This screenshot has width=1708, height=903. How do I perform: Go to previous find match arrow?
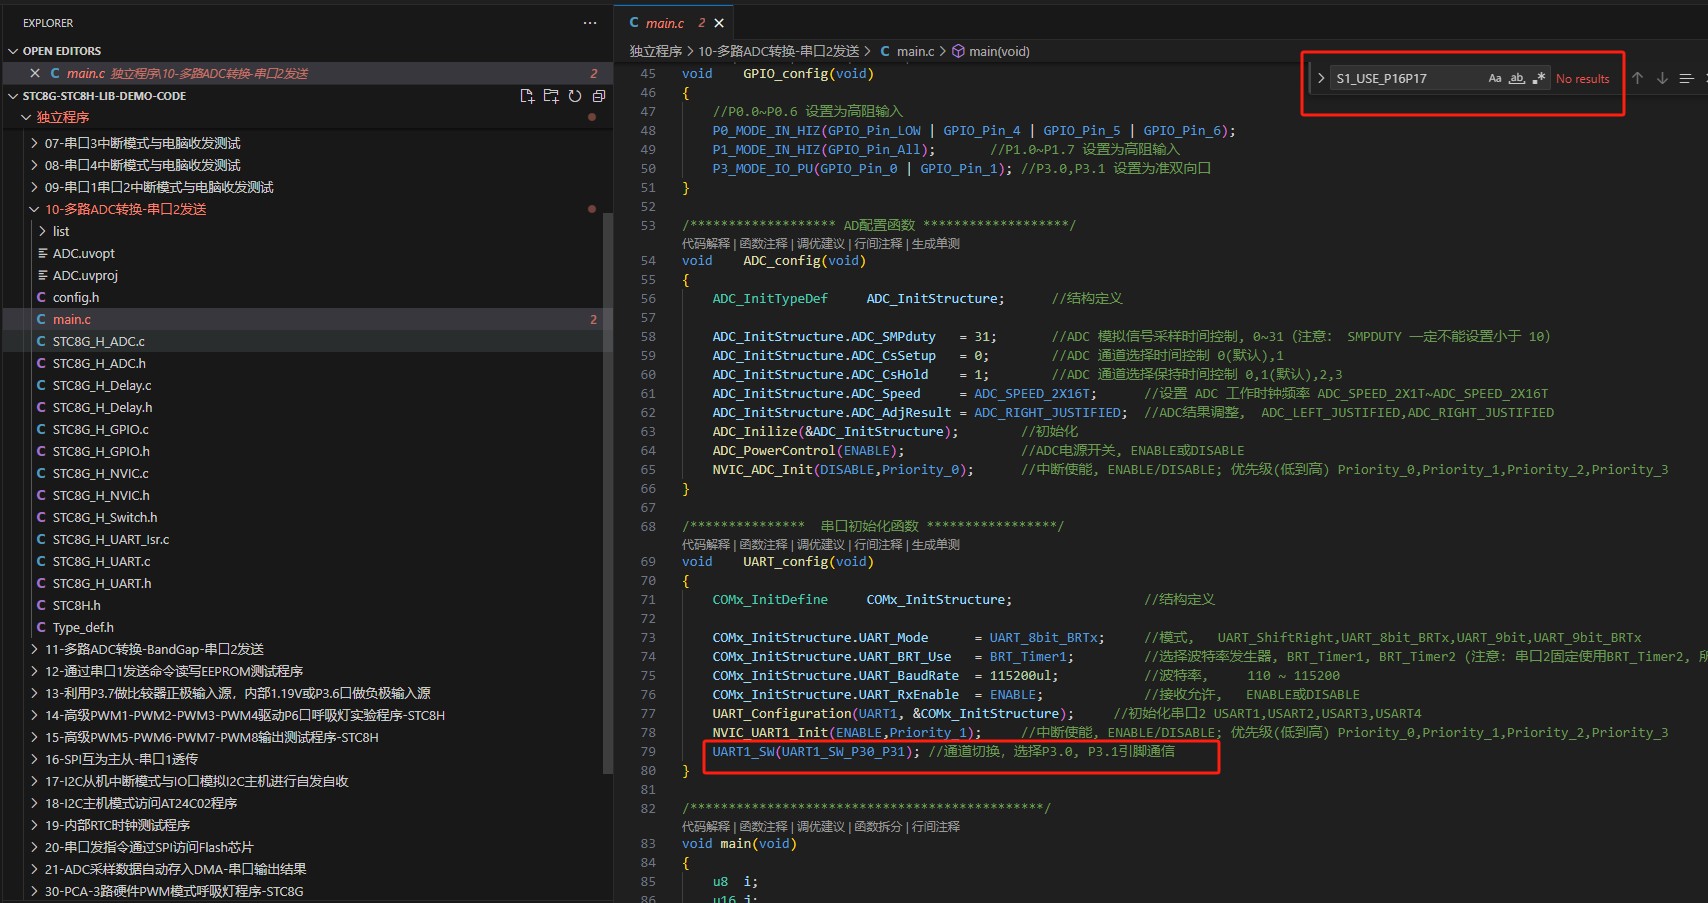click(x=1637, y=78)
